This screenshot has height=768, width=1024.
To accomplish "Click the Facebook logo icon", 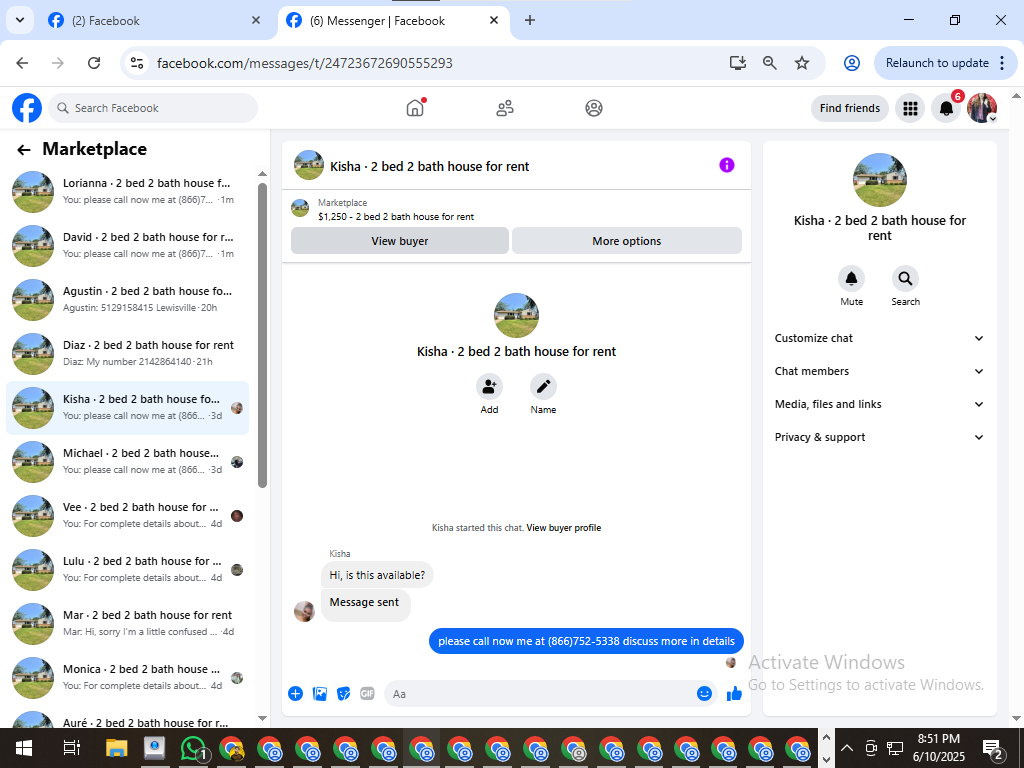I will [27, 108].
